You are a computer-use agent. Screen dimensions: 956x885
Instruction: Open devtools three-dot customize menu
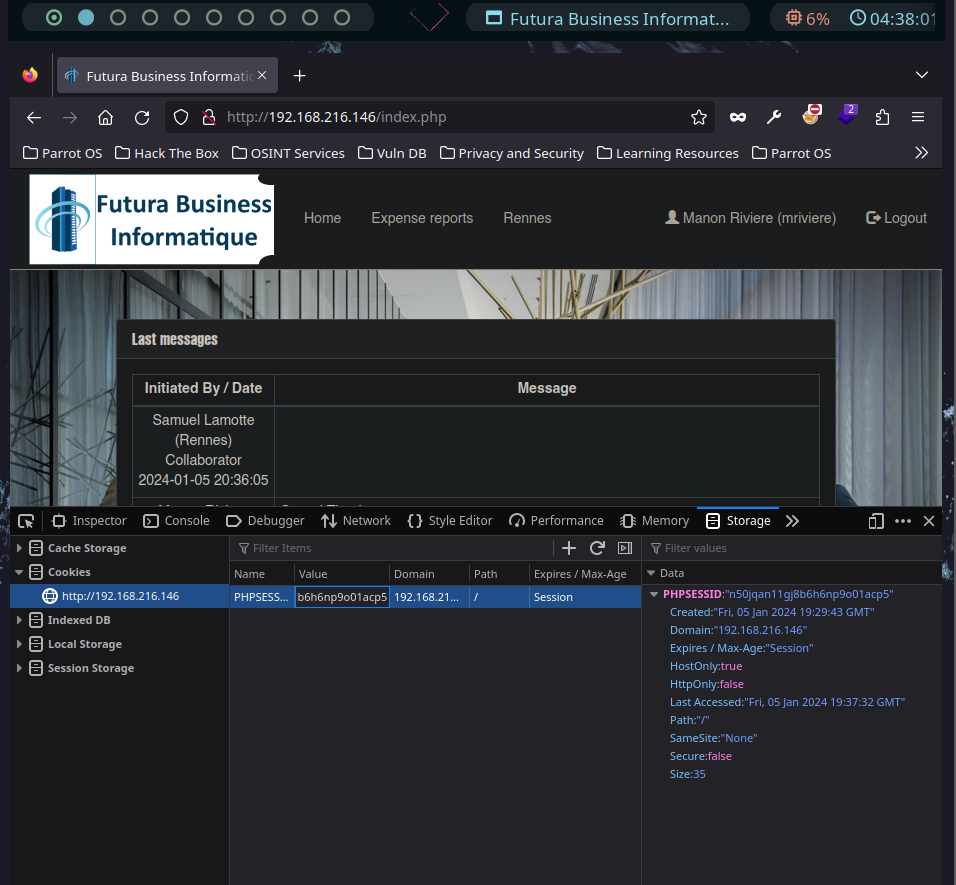click(903, 521)
